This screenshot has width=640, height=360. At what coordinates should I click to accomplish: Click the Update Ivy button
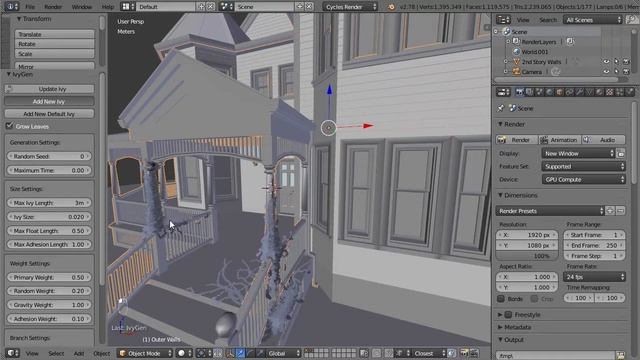(49, 89)
